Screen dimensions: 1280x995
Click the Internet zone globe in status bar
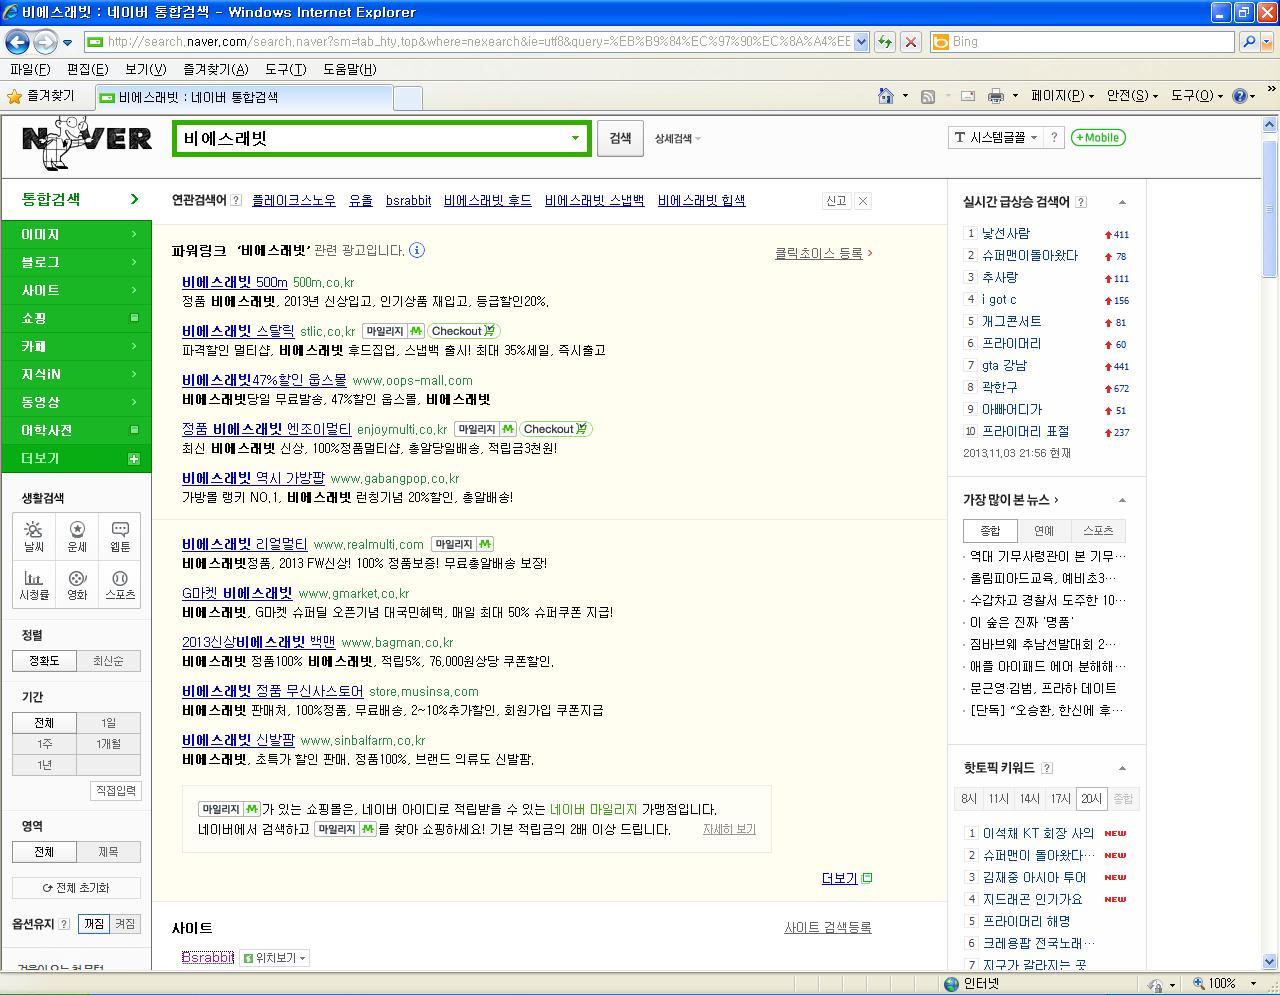[x=952, y=984]
